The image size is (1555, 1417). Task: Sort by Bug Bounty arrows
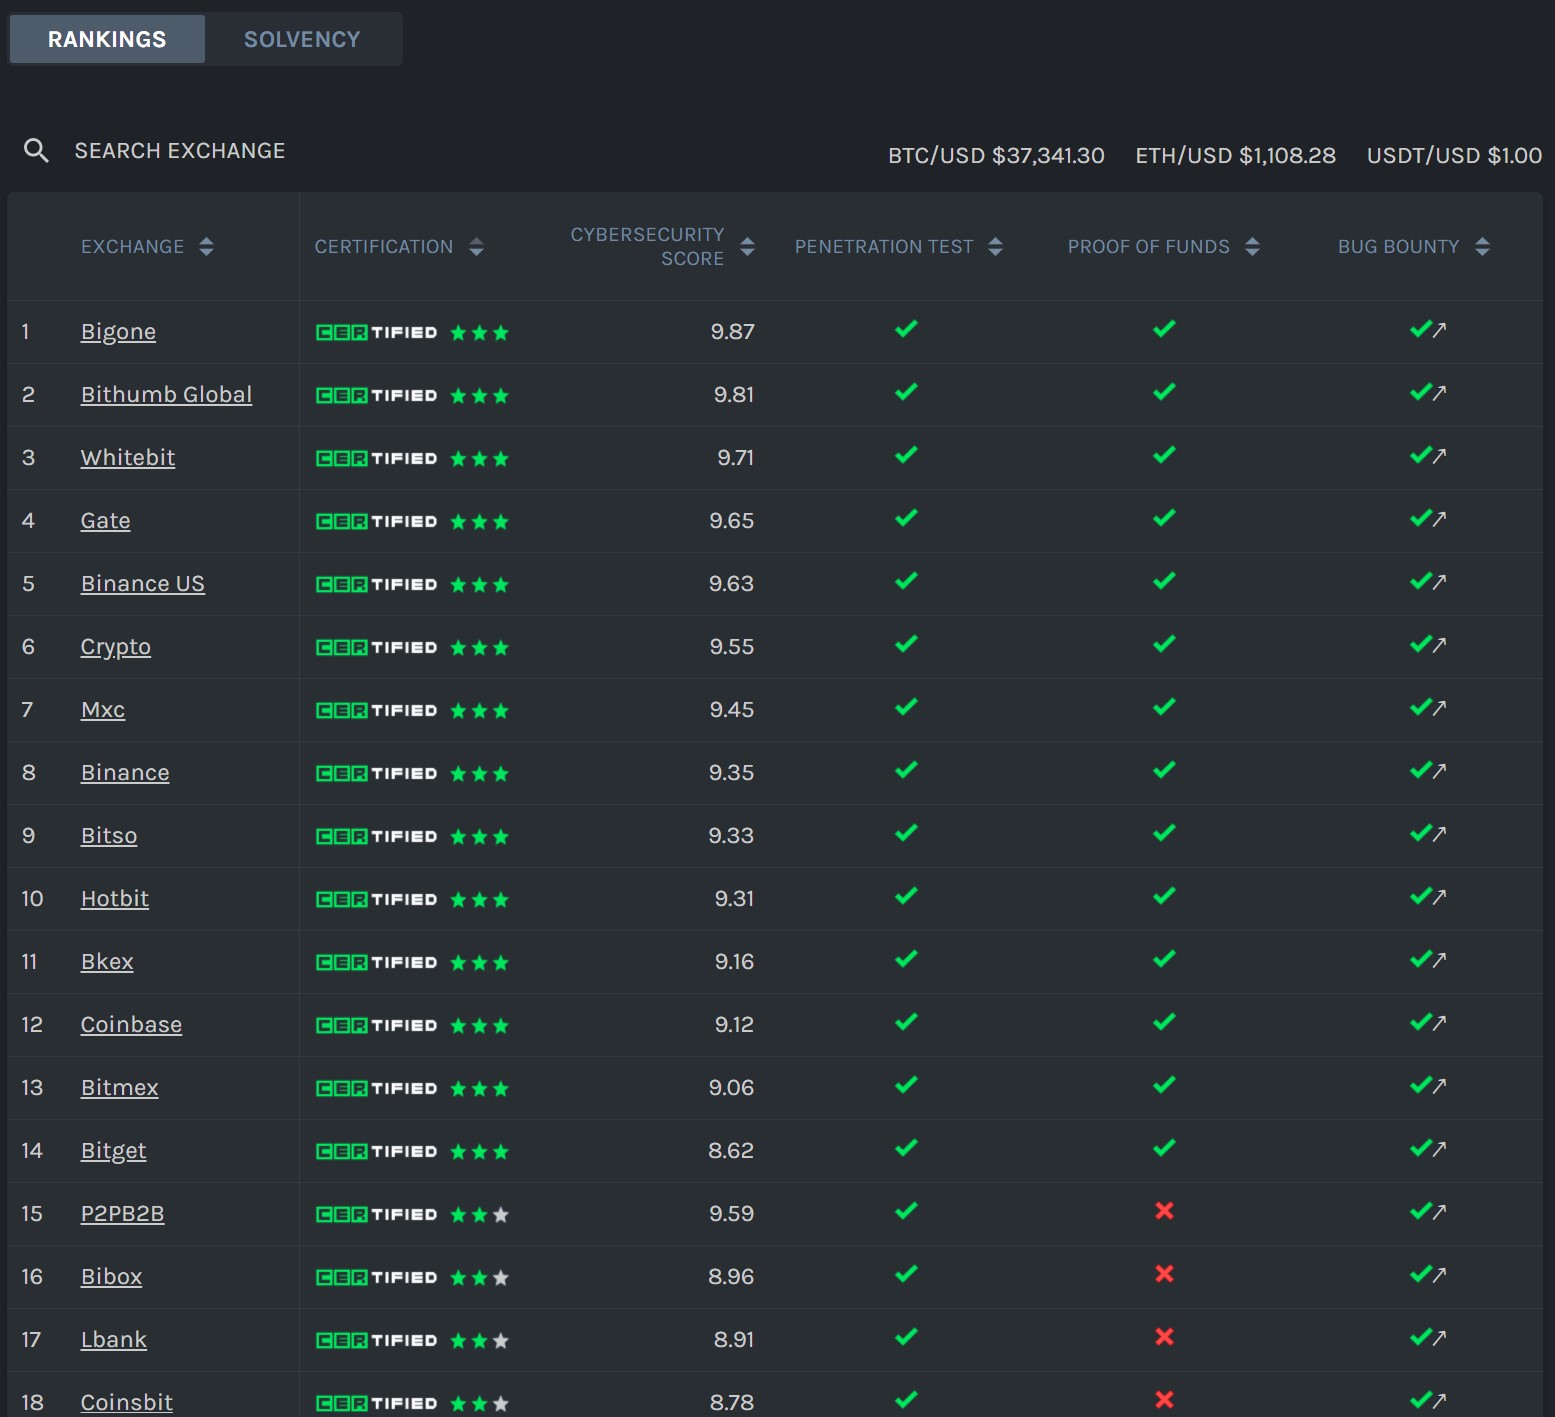pyautogui.click(x=1482, y=247)
